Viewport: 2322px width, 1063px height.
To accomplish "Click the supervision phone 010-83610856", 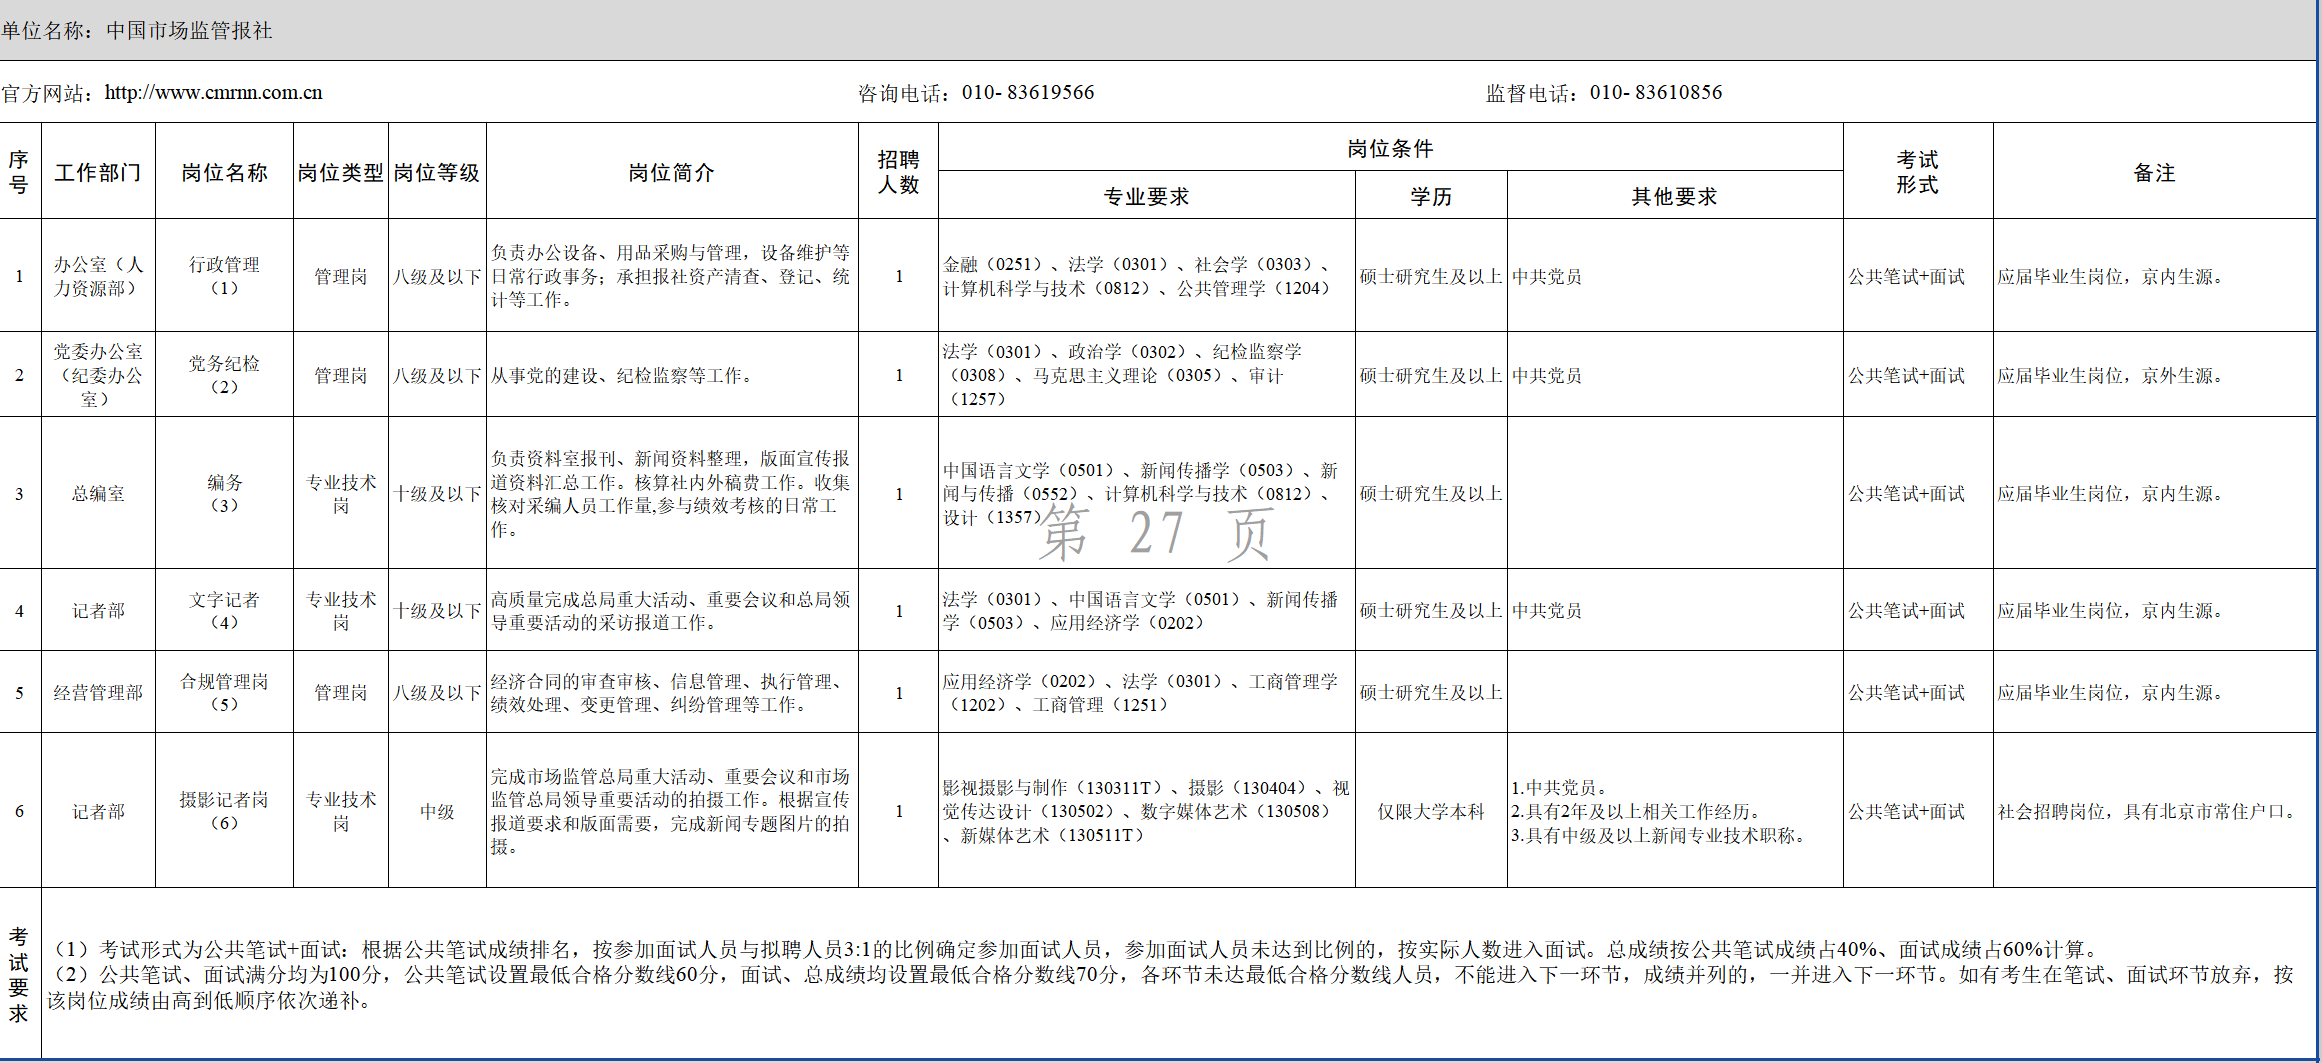I will click(x=1656, y=93).
